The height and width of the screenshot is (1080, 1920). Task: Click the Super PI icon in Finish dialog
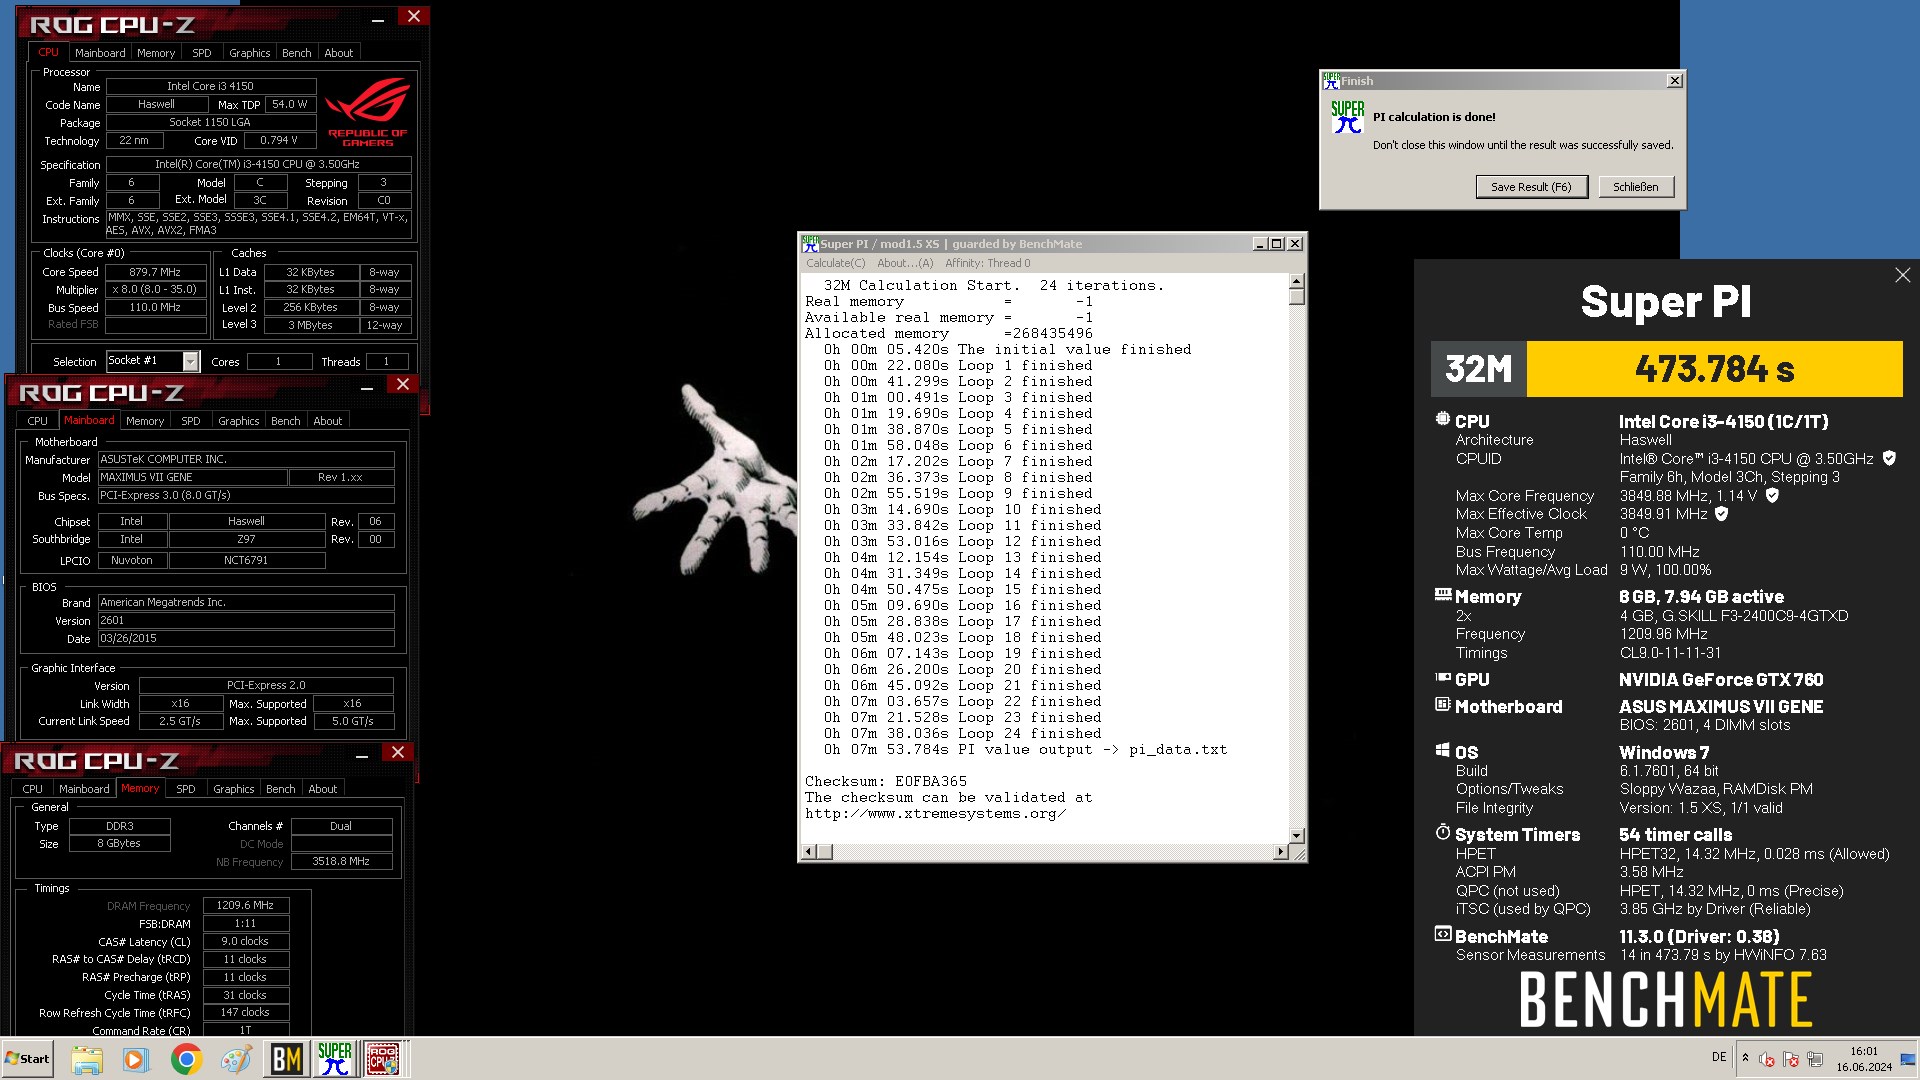(x=1347, y=117)
